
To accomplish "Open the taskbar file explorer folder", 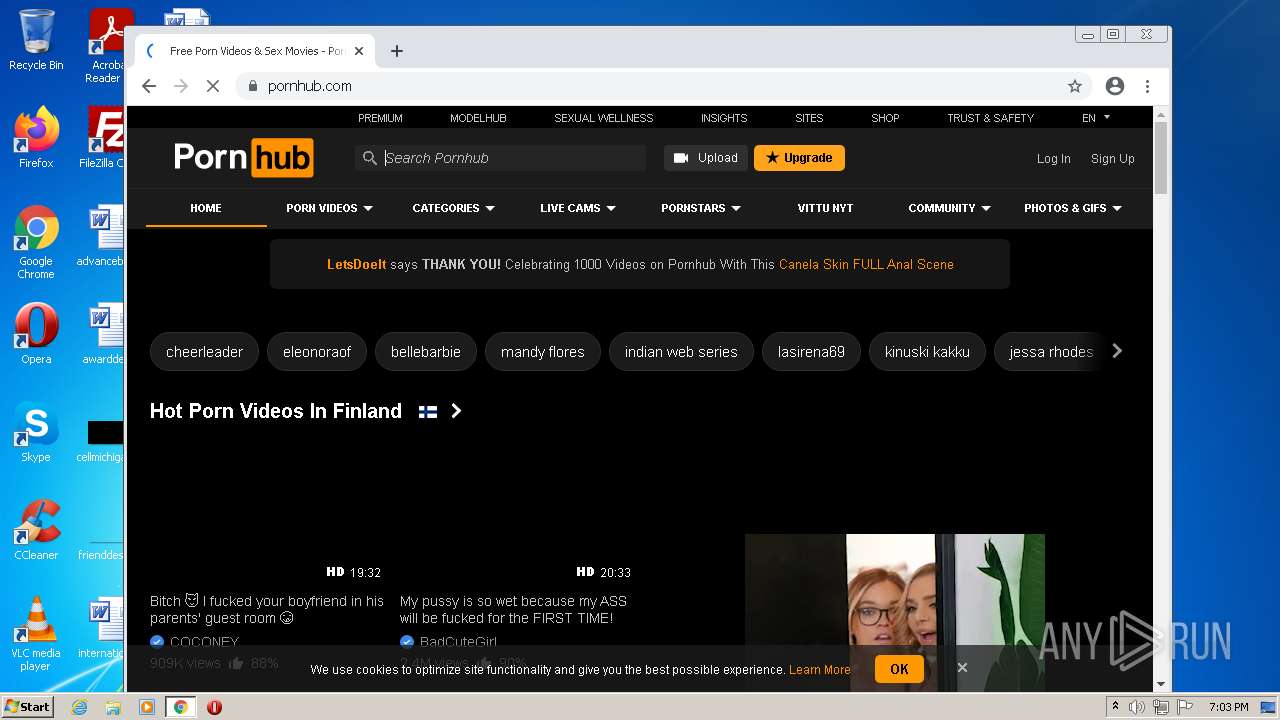I will tap(113, 707).
